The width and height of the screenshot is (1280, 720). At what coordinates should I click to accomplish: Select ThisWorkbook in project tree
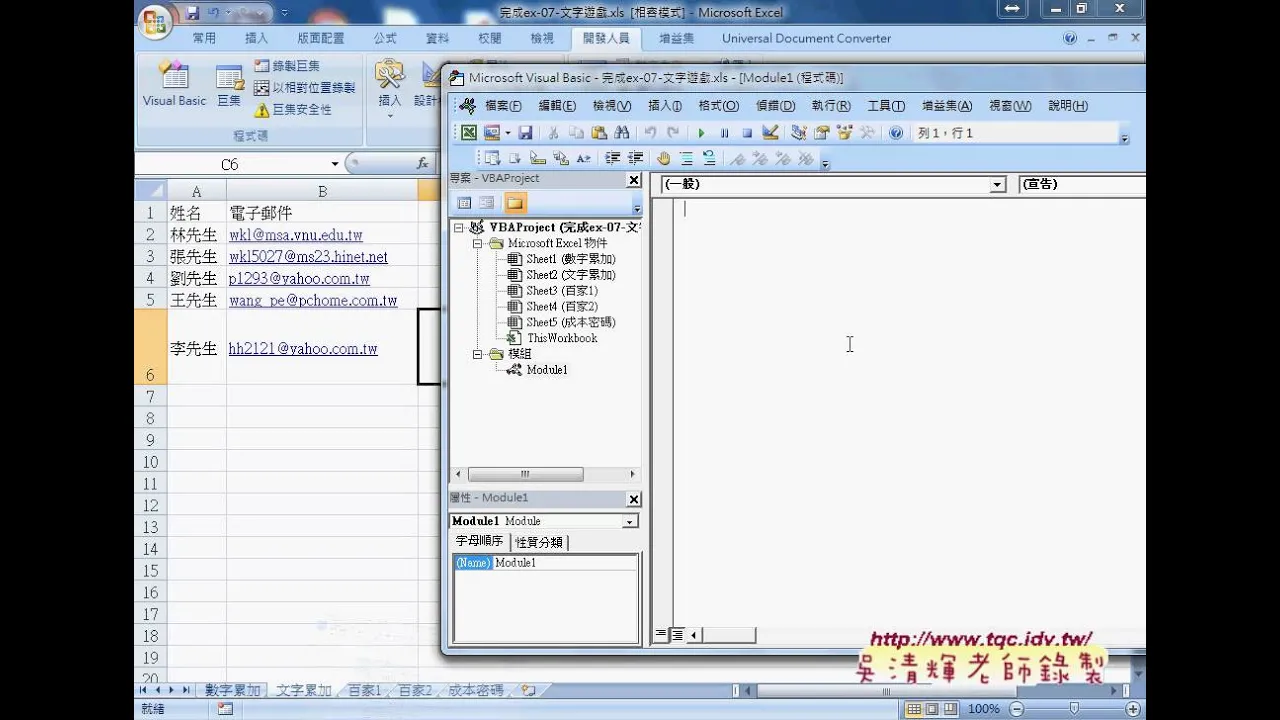pyautogui.click(x=561, y=338)
